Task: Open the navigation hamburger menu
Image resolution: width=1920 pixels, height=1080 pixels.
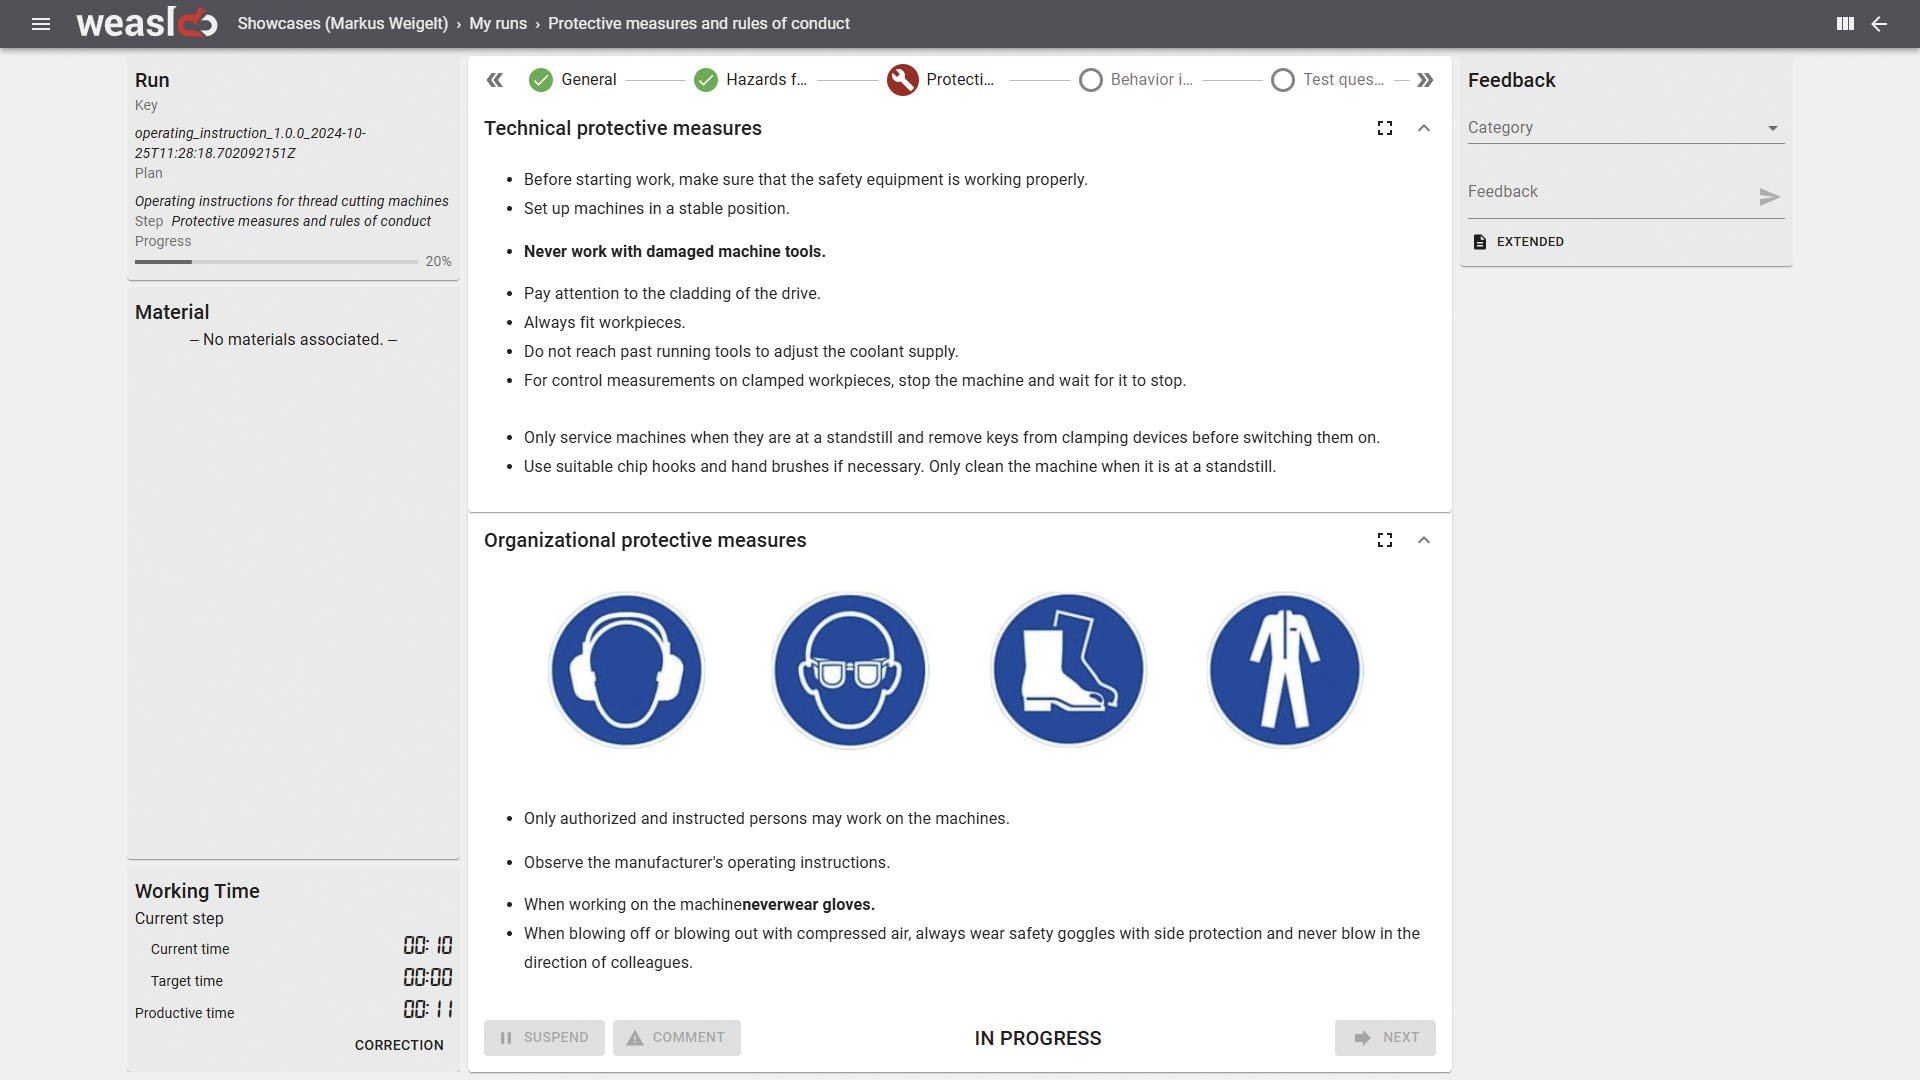Action: coord(42,23)
